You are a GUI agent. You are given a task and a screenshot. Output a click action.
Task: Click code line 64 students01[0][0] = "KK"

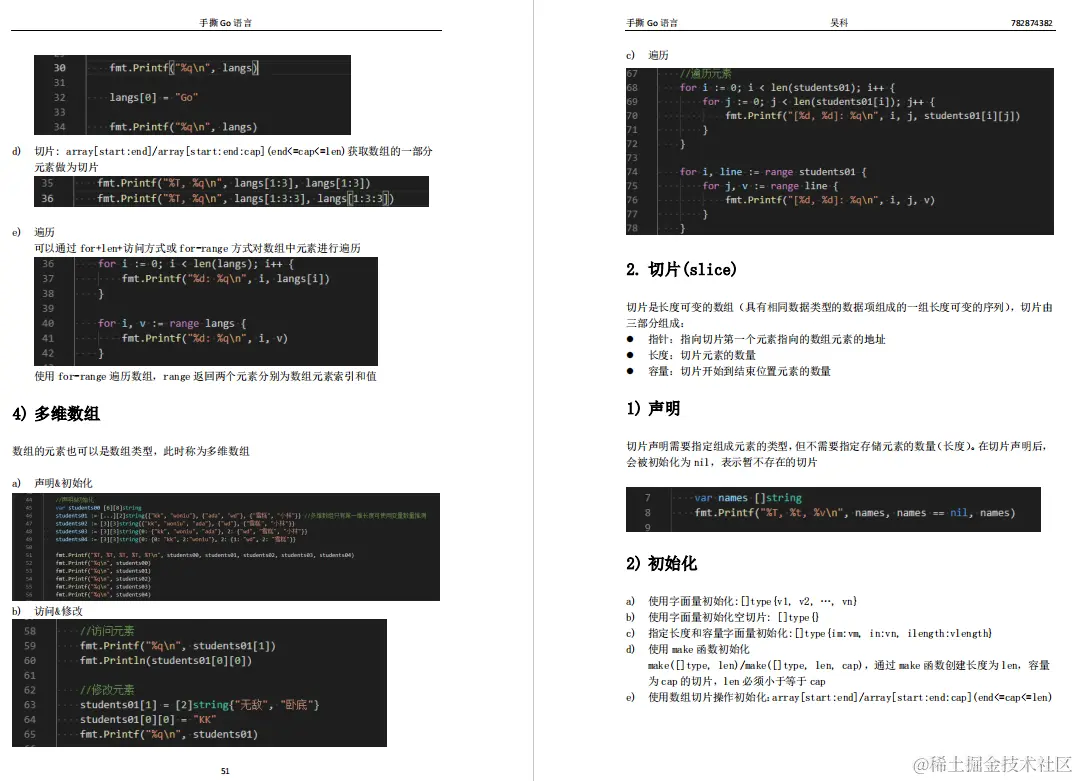click(x=148, y=719)
